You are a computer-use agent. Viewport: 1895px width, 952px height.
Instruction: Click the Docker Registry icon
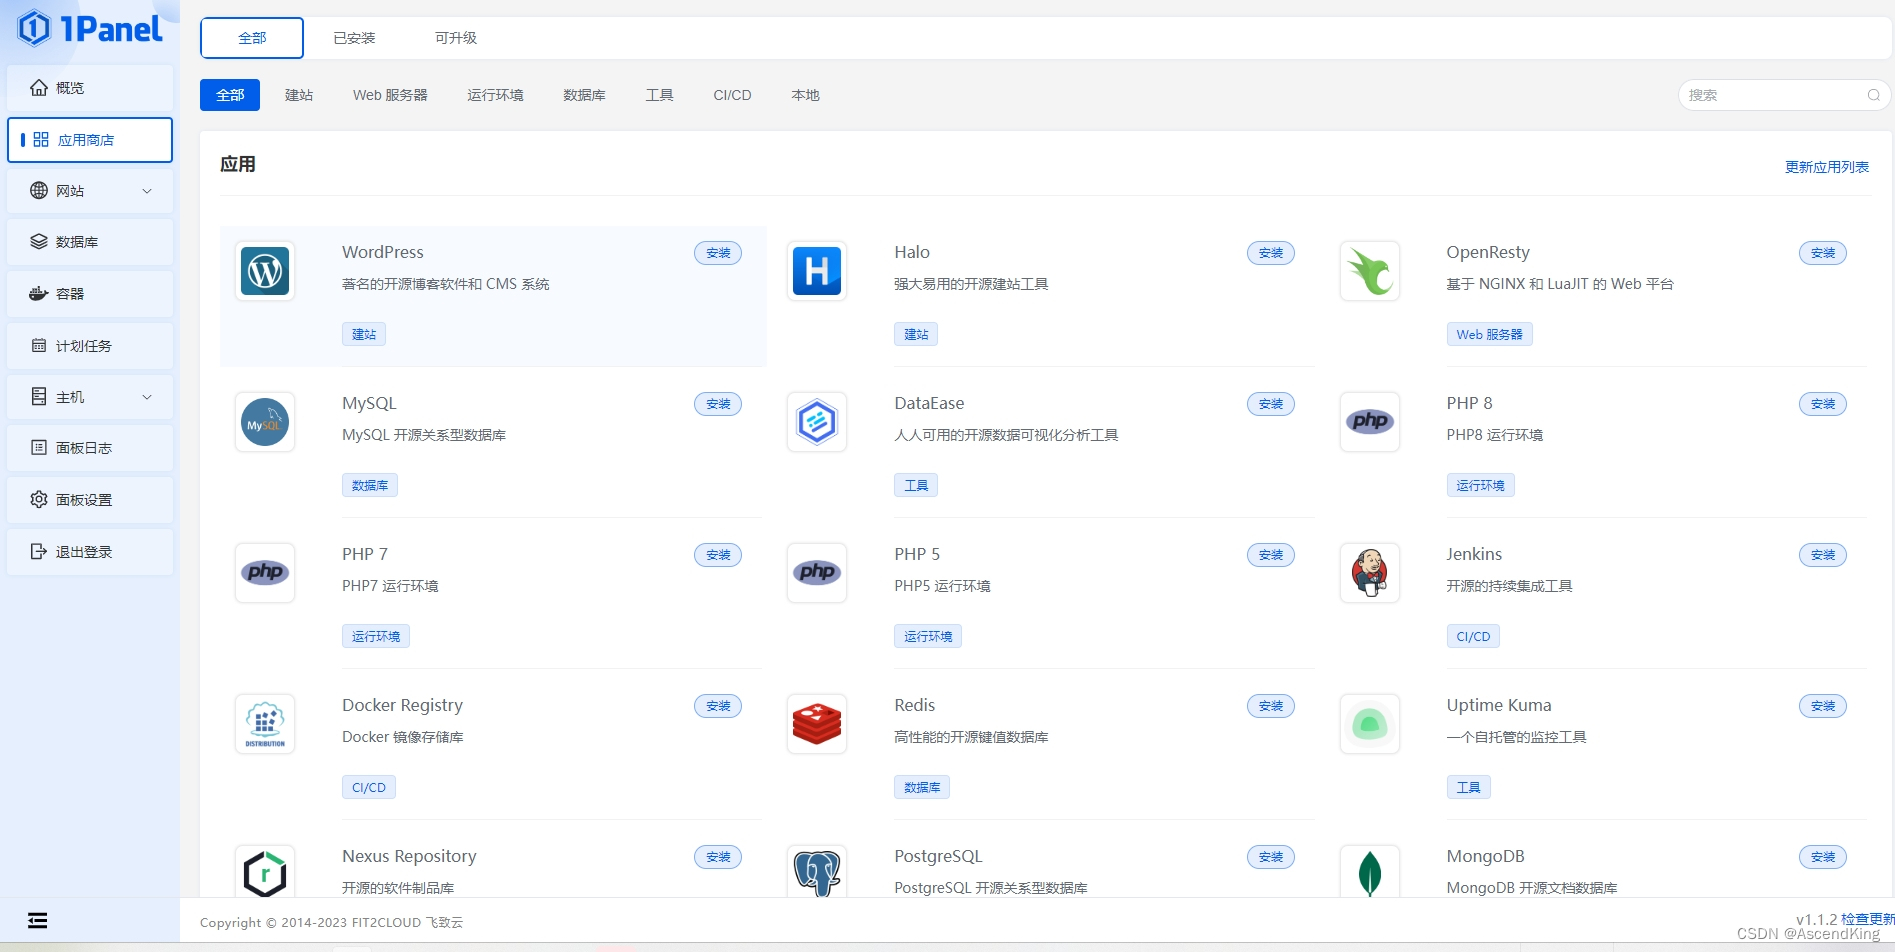click(x=265, y=724)
